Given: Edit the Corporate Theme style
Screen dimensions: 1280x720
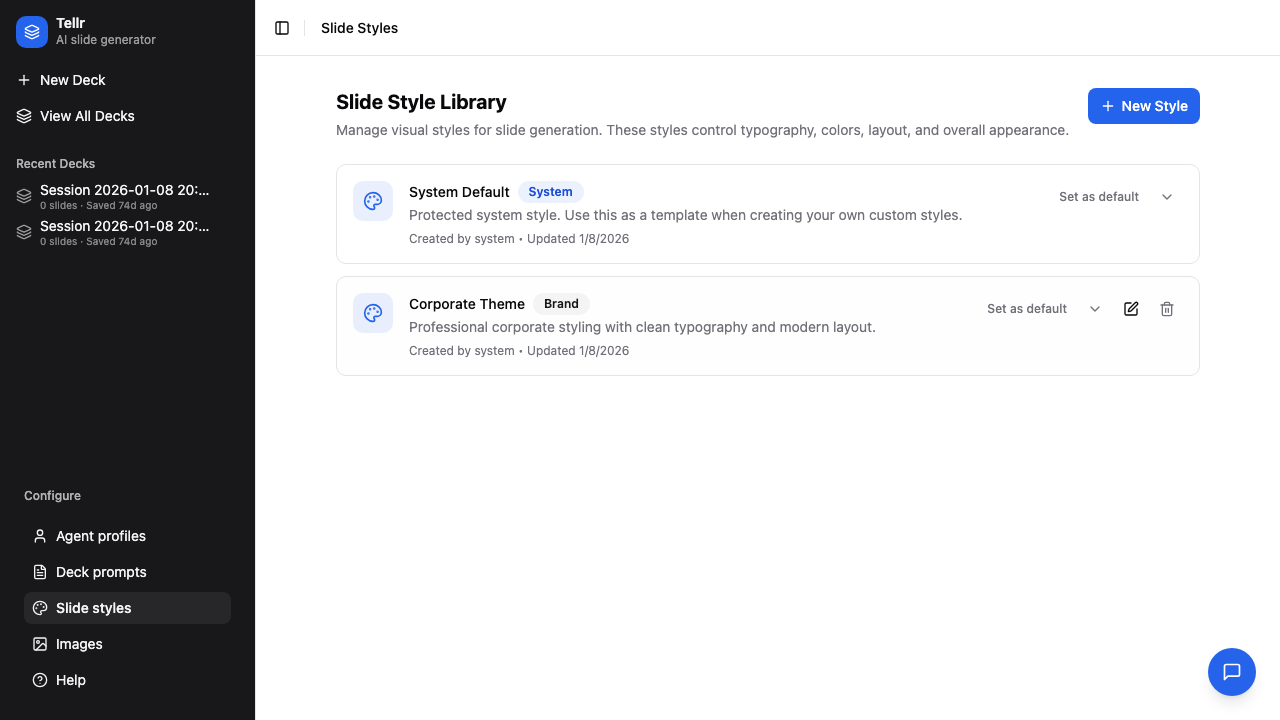Looking at the screenshot, I should (x=1131, y=309).
